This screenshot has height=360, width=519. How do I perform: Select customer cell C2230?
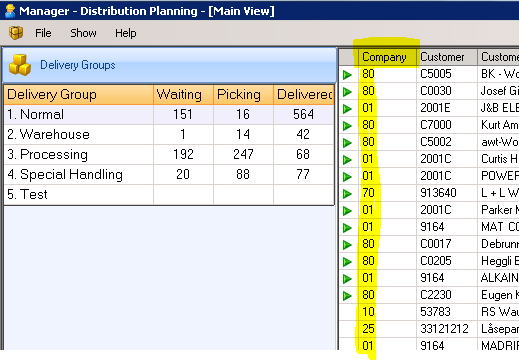(x=447, y=295)
